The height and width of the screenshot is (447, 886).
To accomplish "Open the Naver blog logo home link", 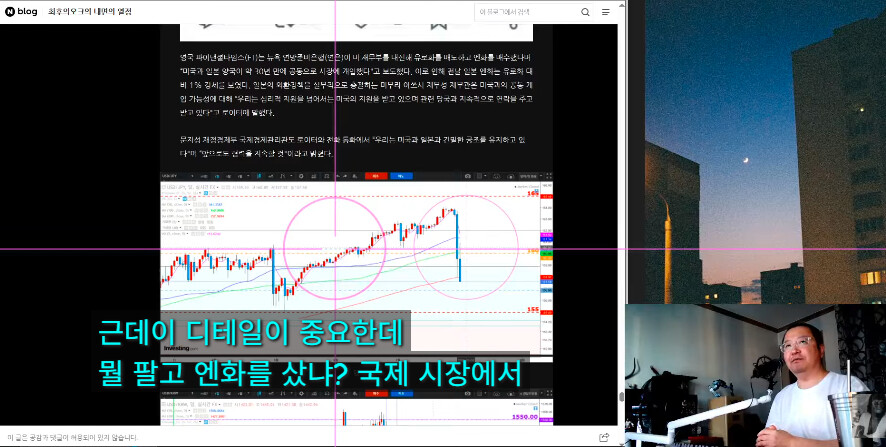I will [21, 12].
